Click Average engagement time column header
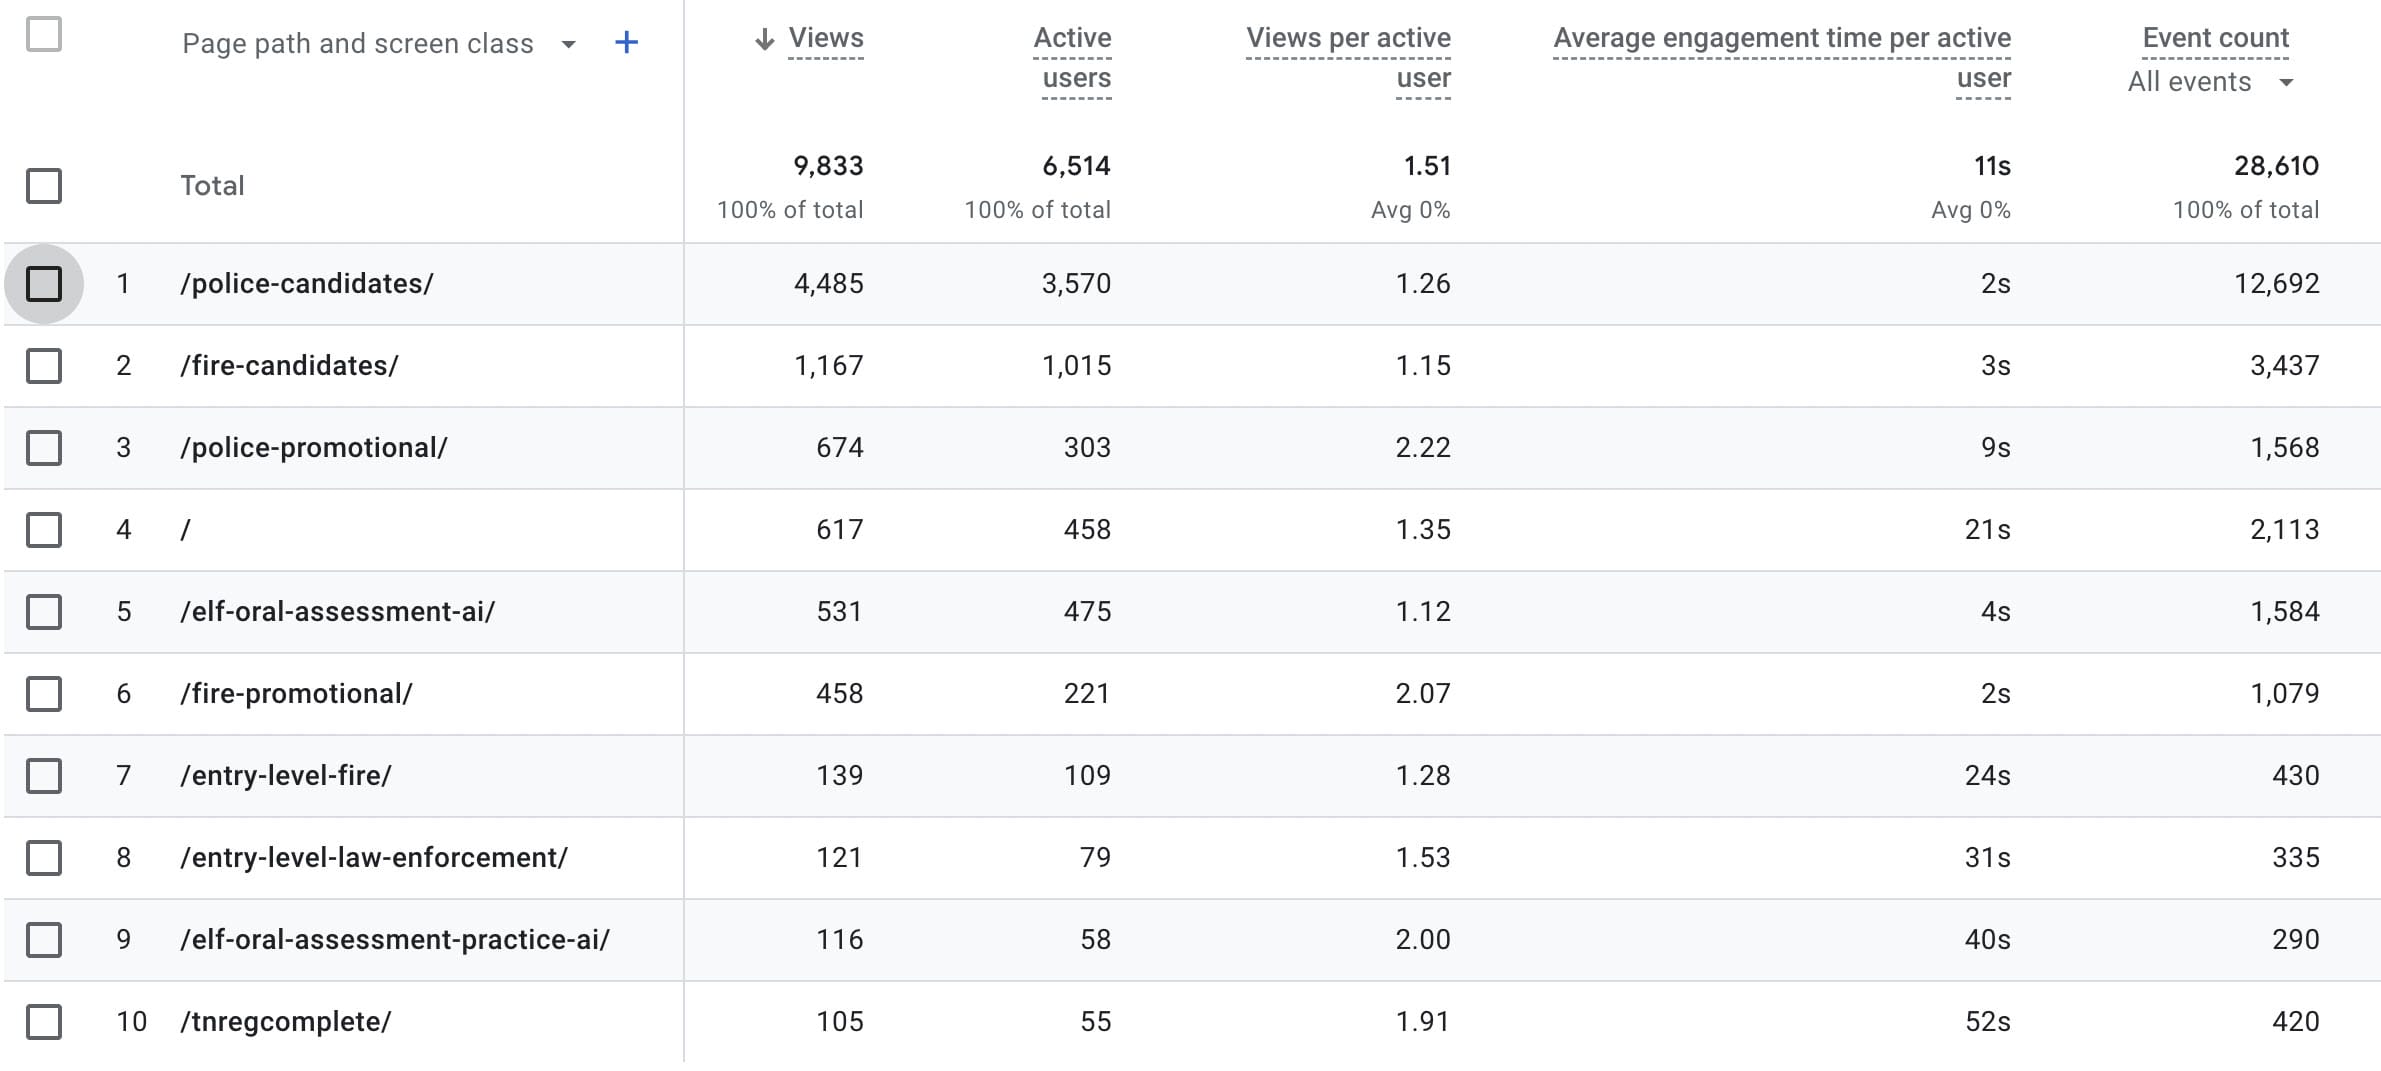The image size is (2381, 1071). pos(1782,58)
